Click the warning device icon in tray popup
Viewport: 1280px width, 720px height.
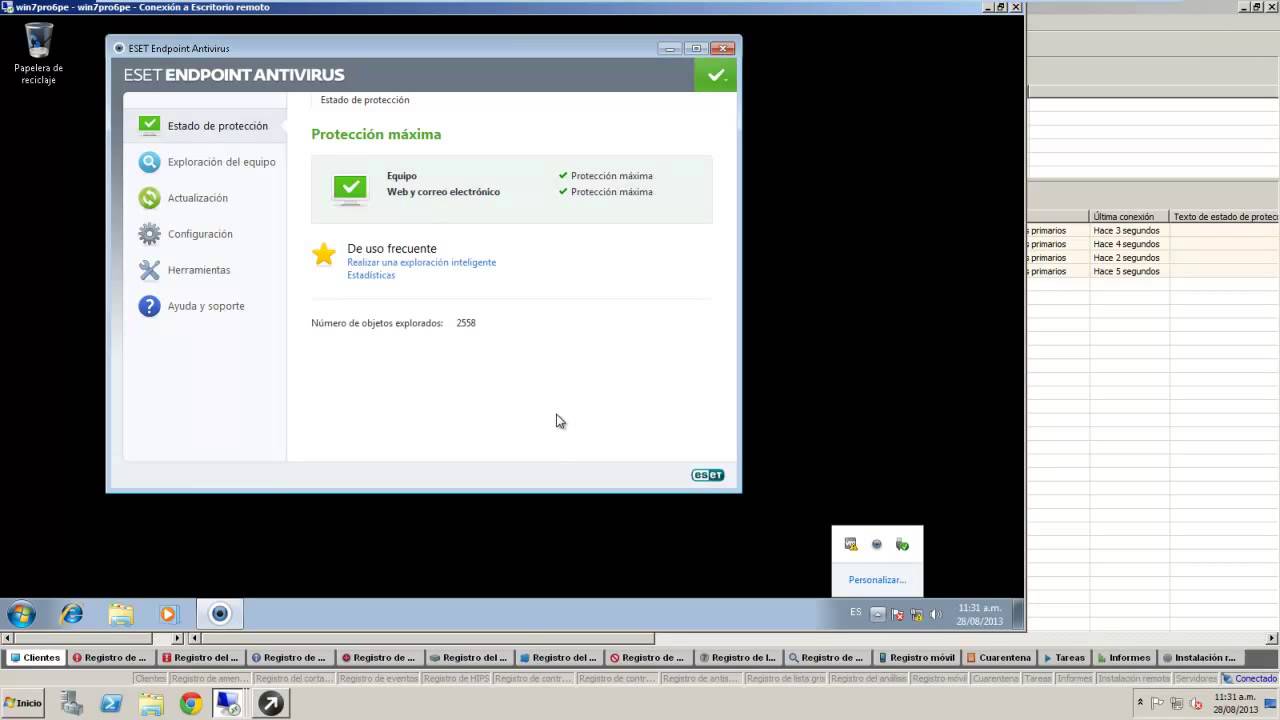tap(851, 544)
